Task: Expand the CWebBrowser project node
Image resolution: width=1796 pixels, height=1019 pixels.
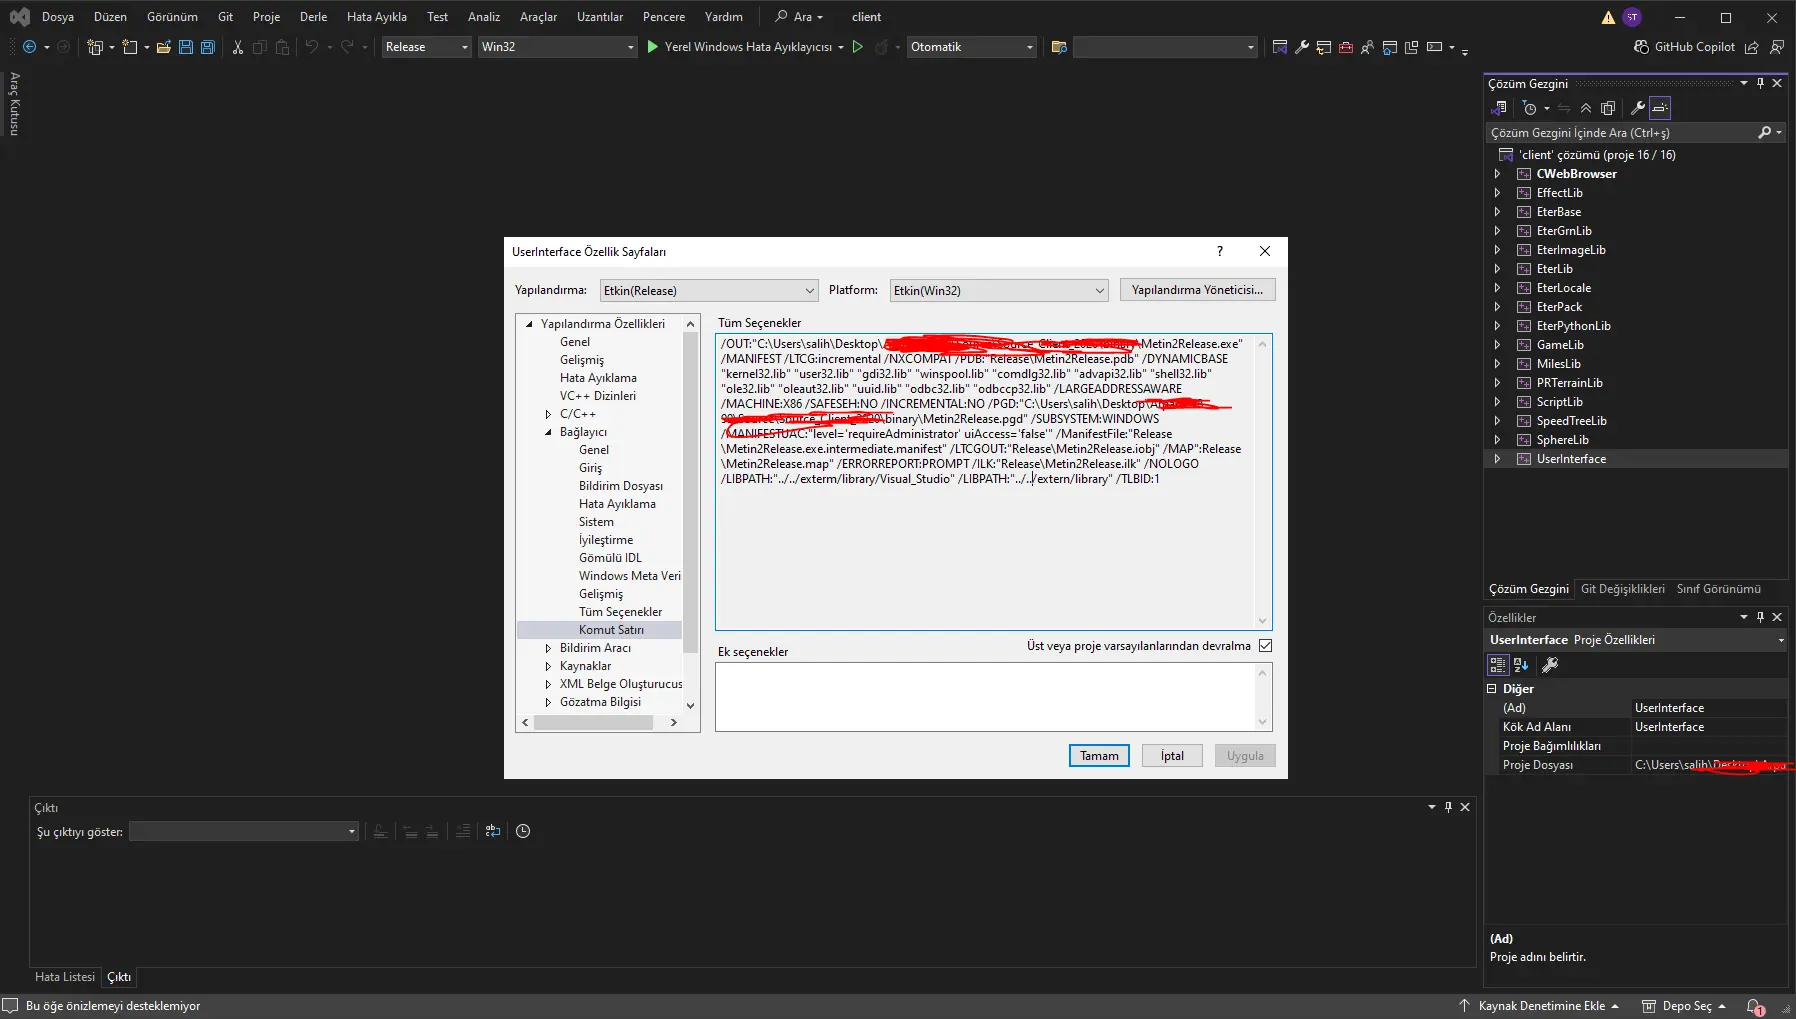Action: (1497, 174)
